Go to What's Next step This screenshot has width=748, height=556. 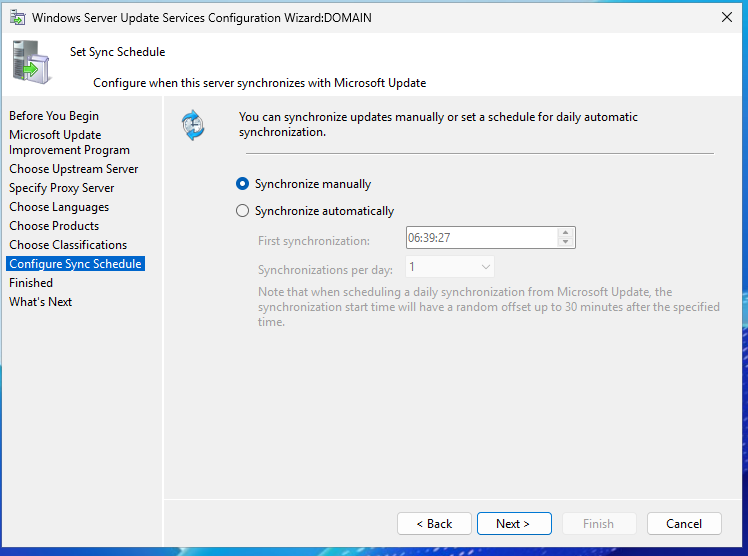(41, 302)
